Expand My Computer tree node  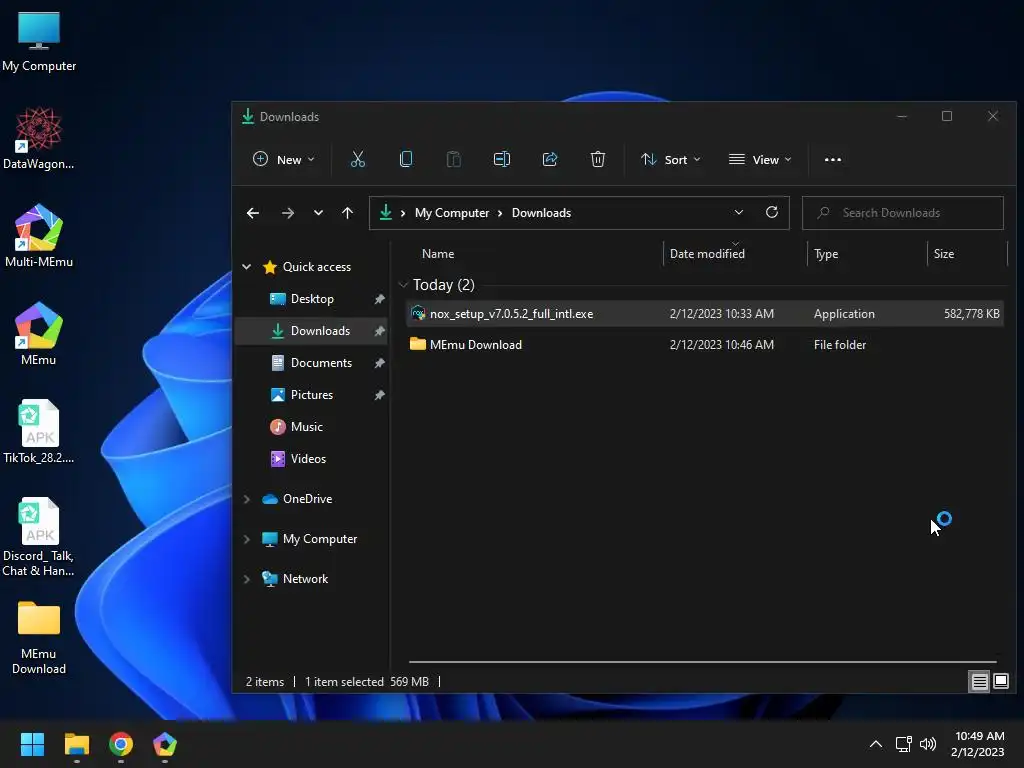(x=247, y=539)
